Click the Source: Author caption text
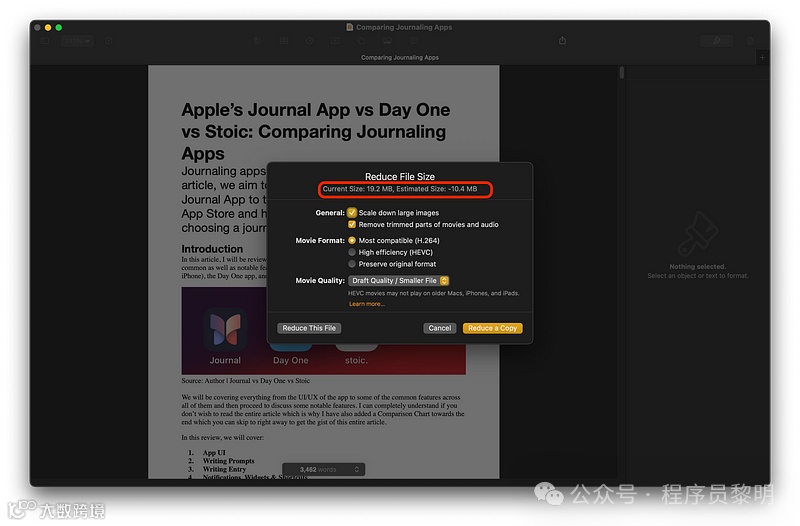 [x=245, y=381]
